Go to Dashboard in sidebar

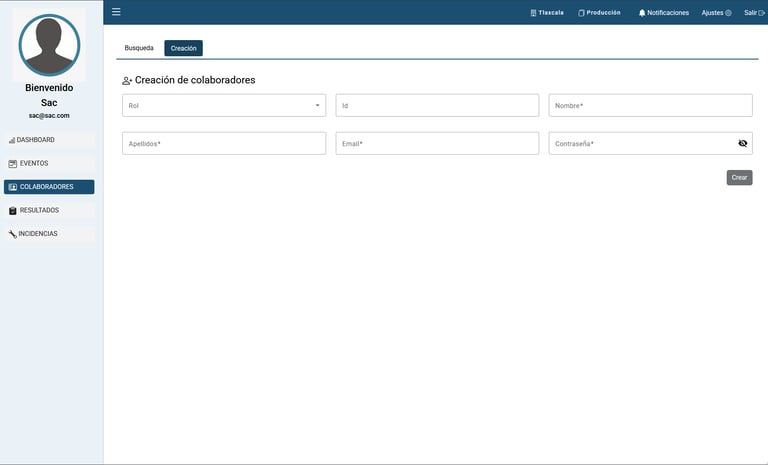(x=49, y=140)
